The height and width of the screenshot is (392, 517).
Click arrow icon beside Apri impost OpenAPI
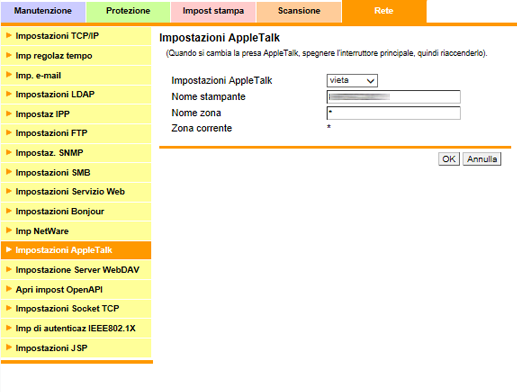(9, 289)
